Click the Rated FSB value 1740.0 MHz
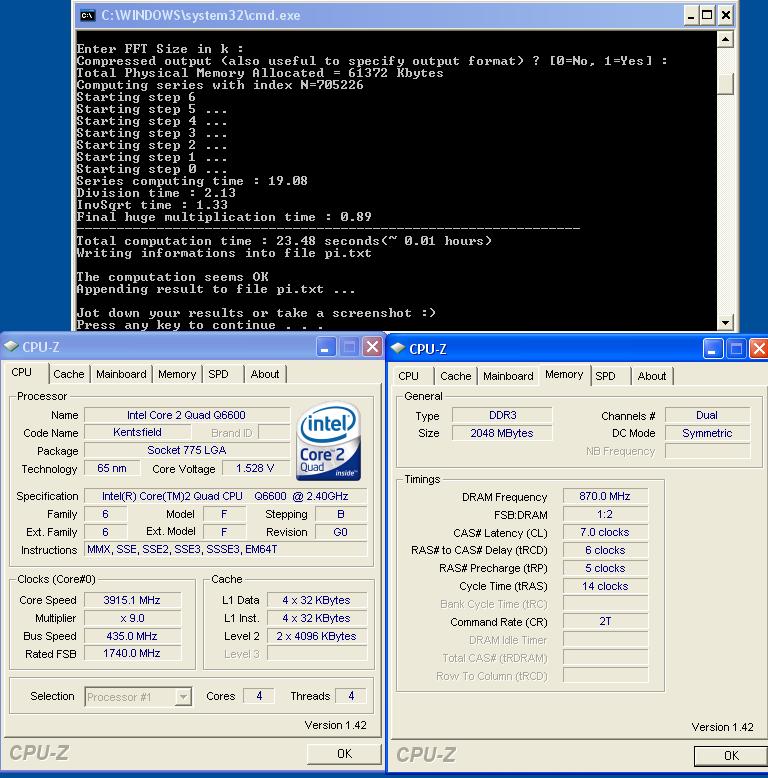This screenshot has height=778, width=768. (x=132, y=653)
